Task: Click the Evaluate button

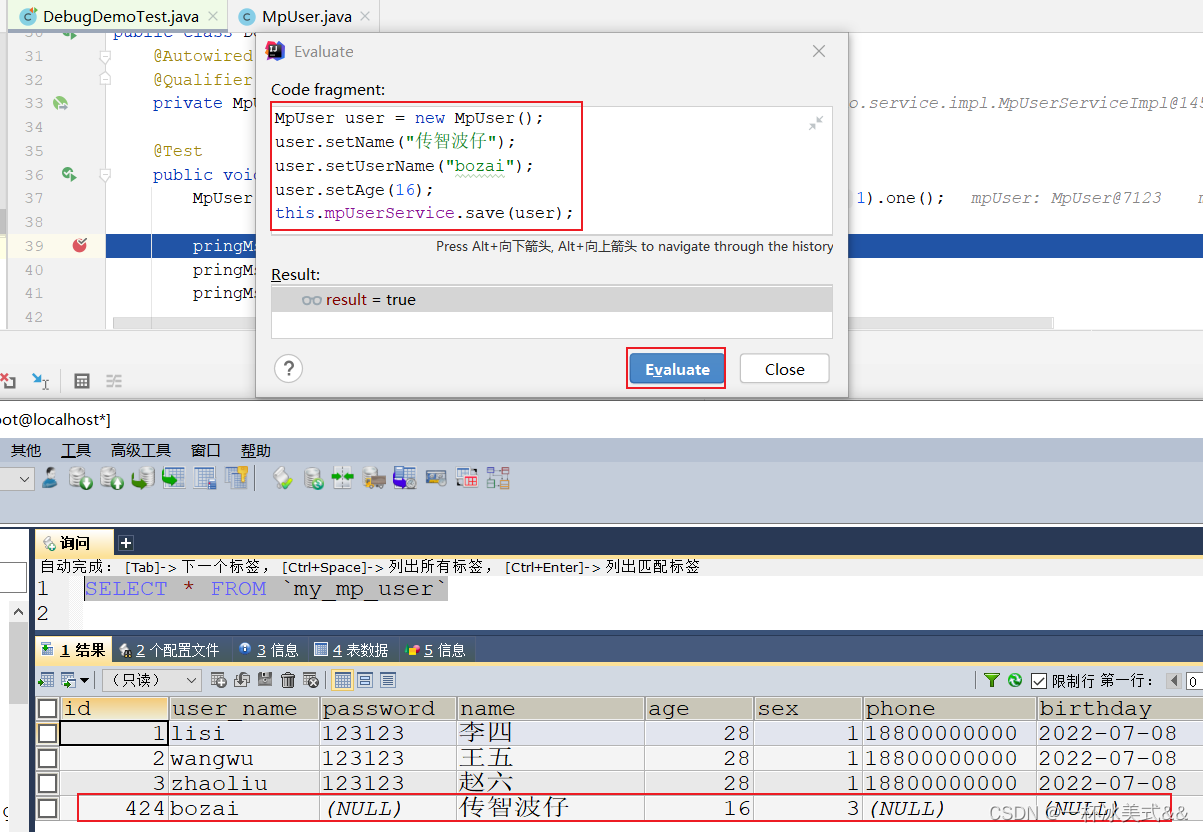Action: click(677, 369)
